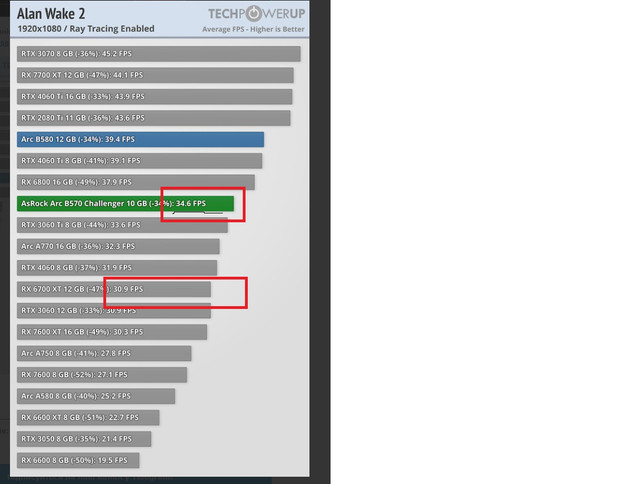
Task: Select the RTX 4060 Ti 16 GB bar
Action: [x=155, y=97]
